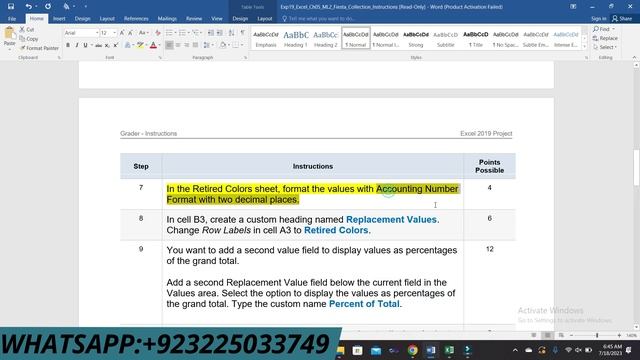Image resolution: width=640 pixels, height=360 pixels.
Task: Toggle Bold formatting
Action: [x=68, y=45]
